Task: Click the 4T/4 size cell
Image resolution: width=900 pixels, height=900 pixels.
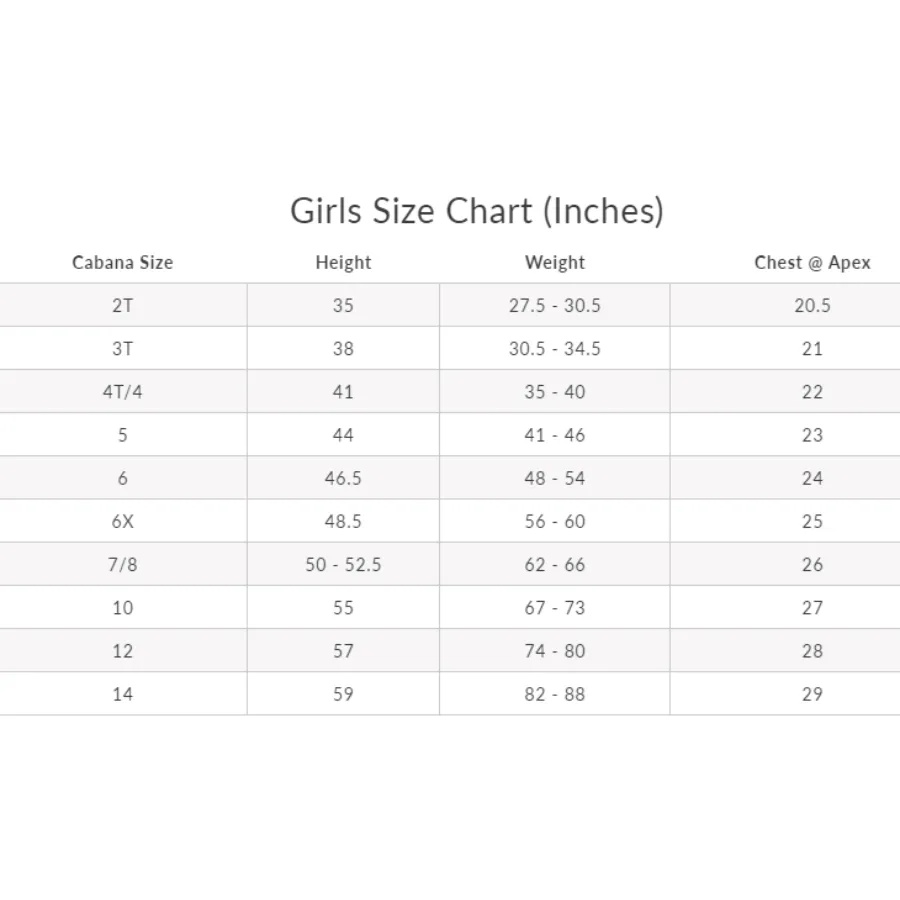Action: coord(122,392)
